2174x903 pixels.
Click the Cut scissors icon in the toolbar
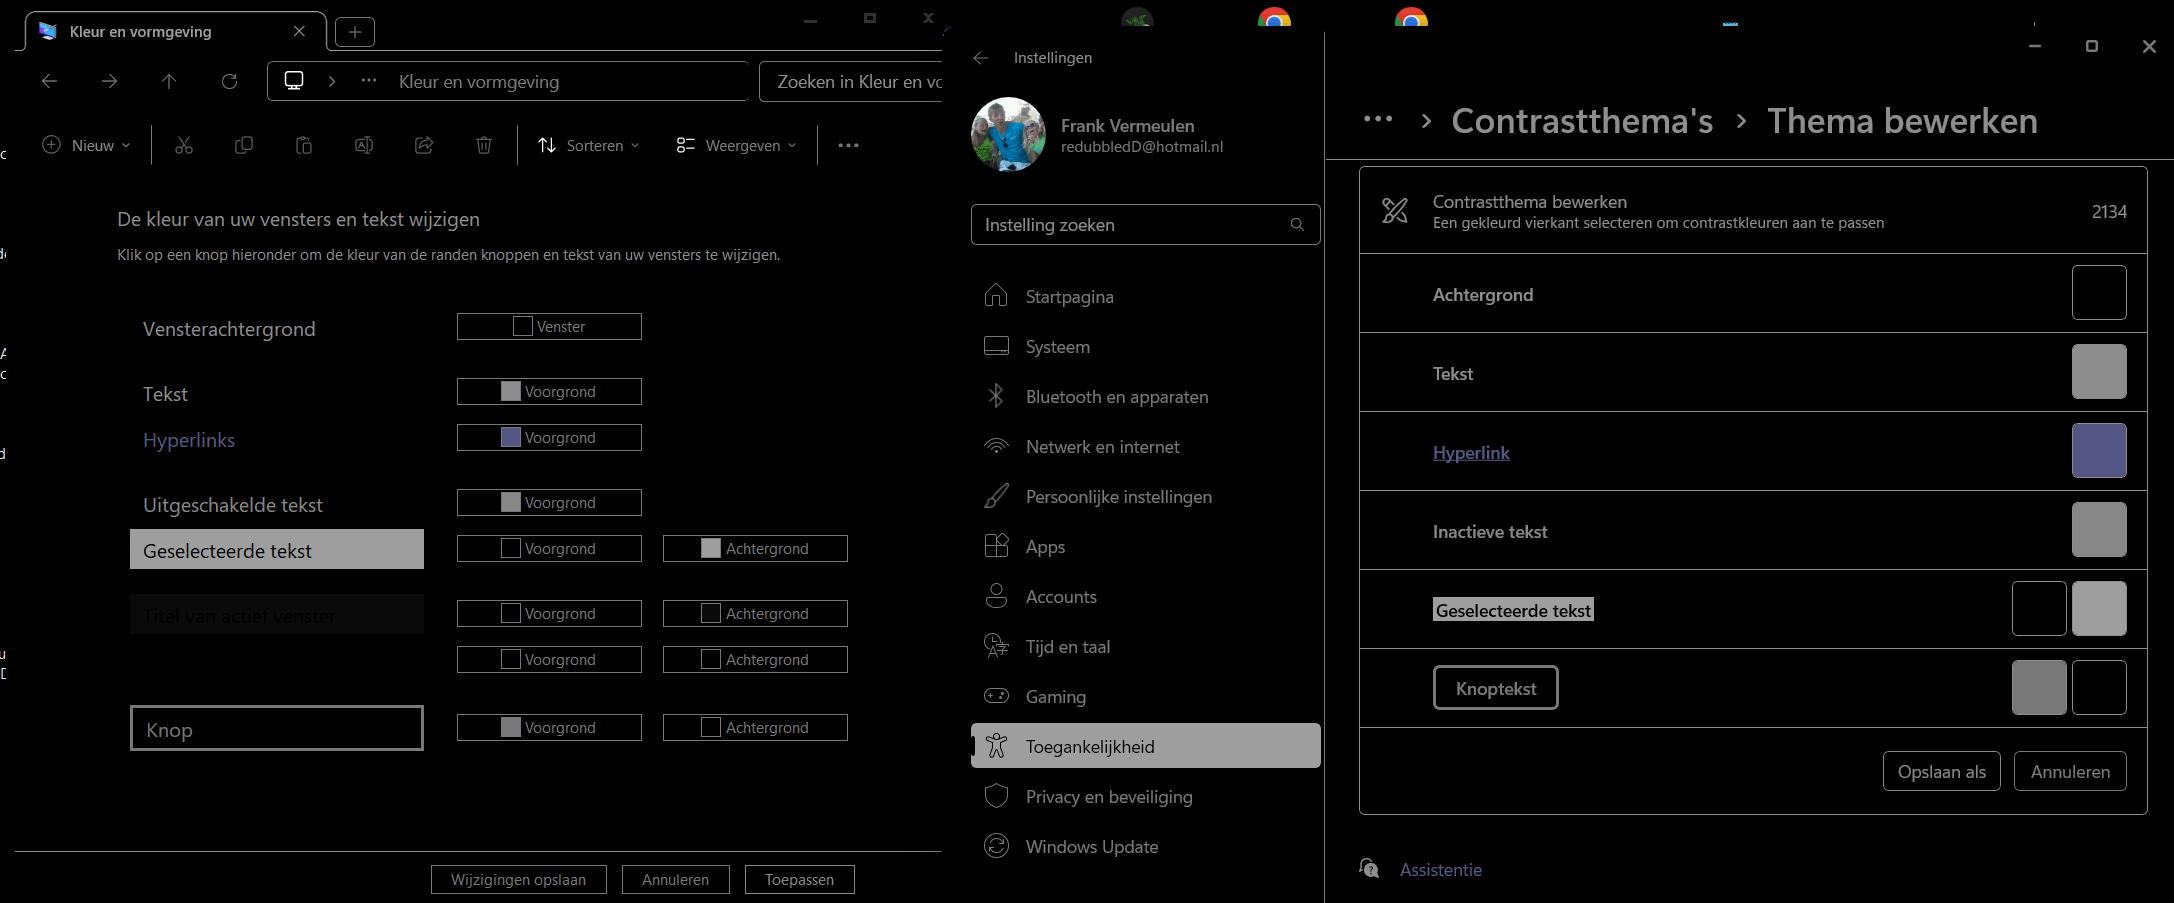184,146
